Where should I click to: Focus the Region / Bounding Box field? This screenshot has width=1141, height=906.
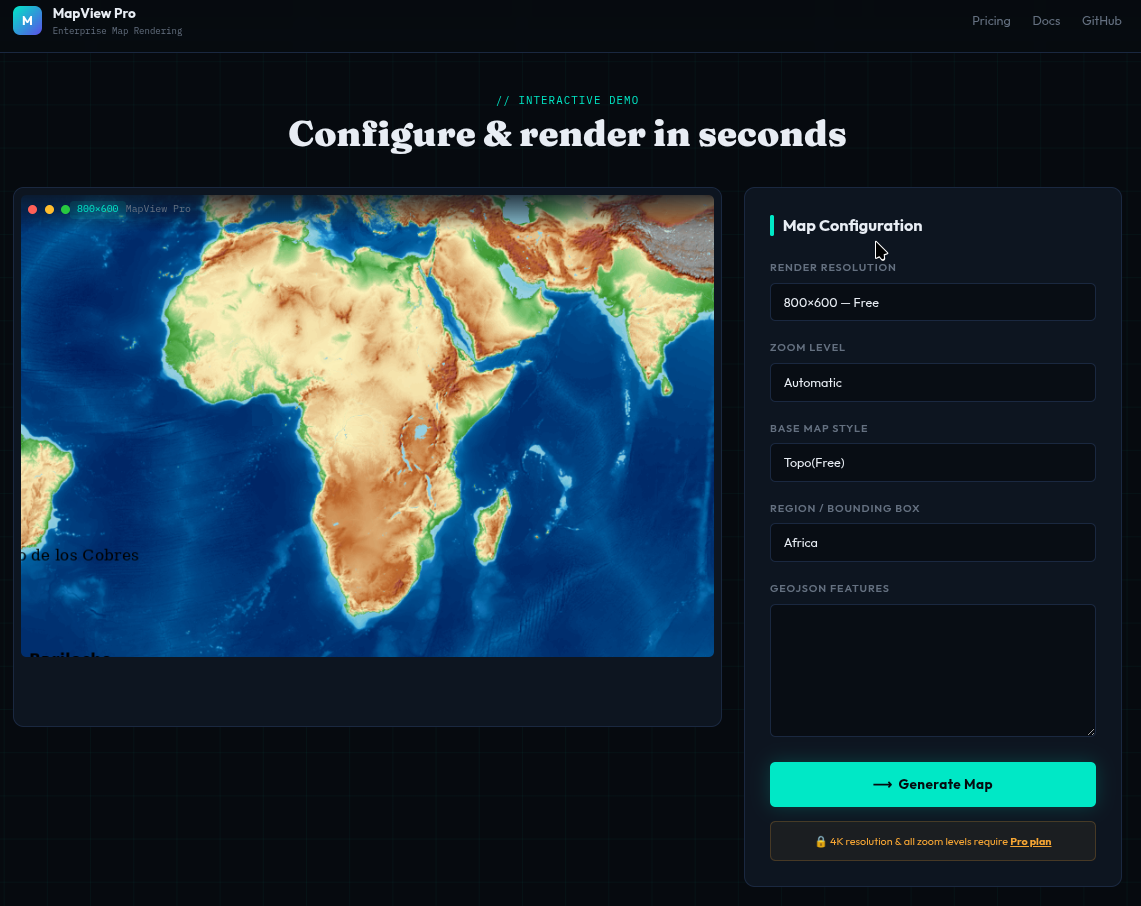click(x=932, y=542)
